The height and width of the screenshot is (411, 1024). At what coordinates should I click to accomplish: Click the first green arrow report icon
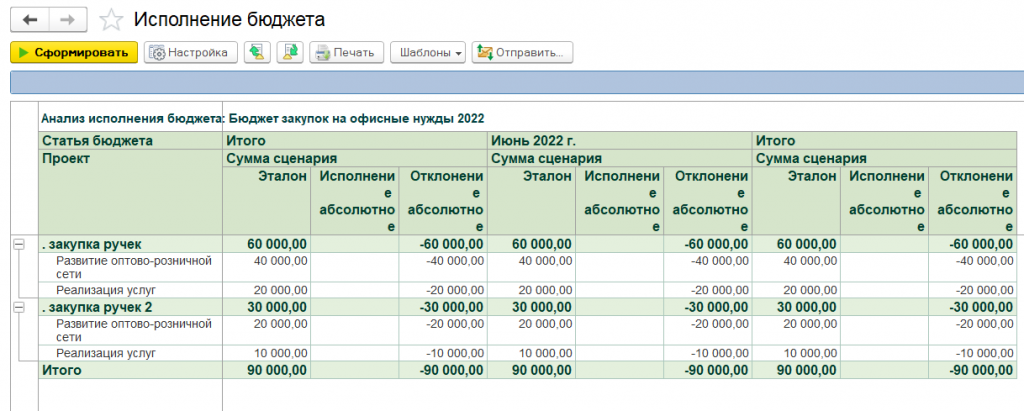tap(255, 53)
